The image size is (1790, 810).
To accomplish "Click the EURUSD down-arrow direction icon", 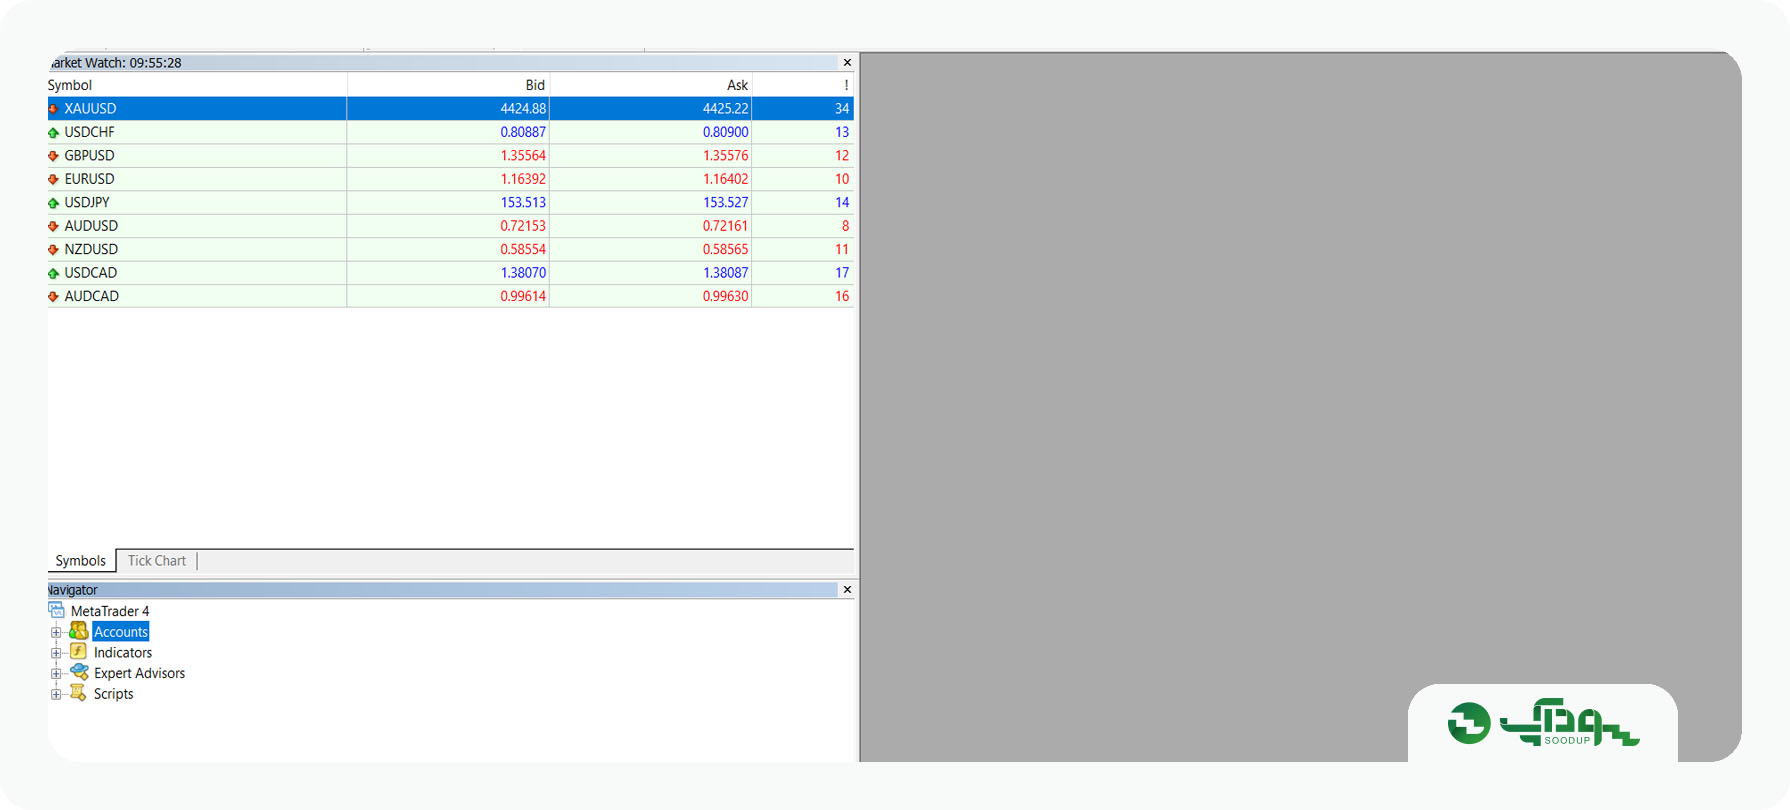I will pyautogui.click(x=53, y=179).
